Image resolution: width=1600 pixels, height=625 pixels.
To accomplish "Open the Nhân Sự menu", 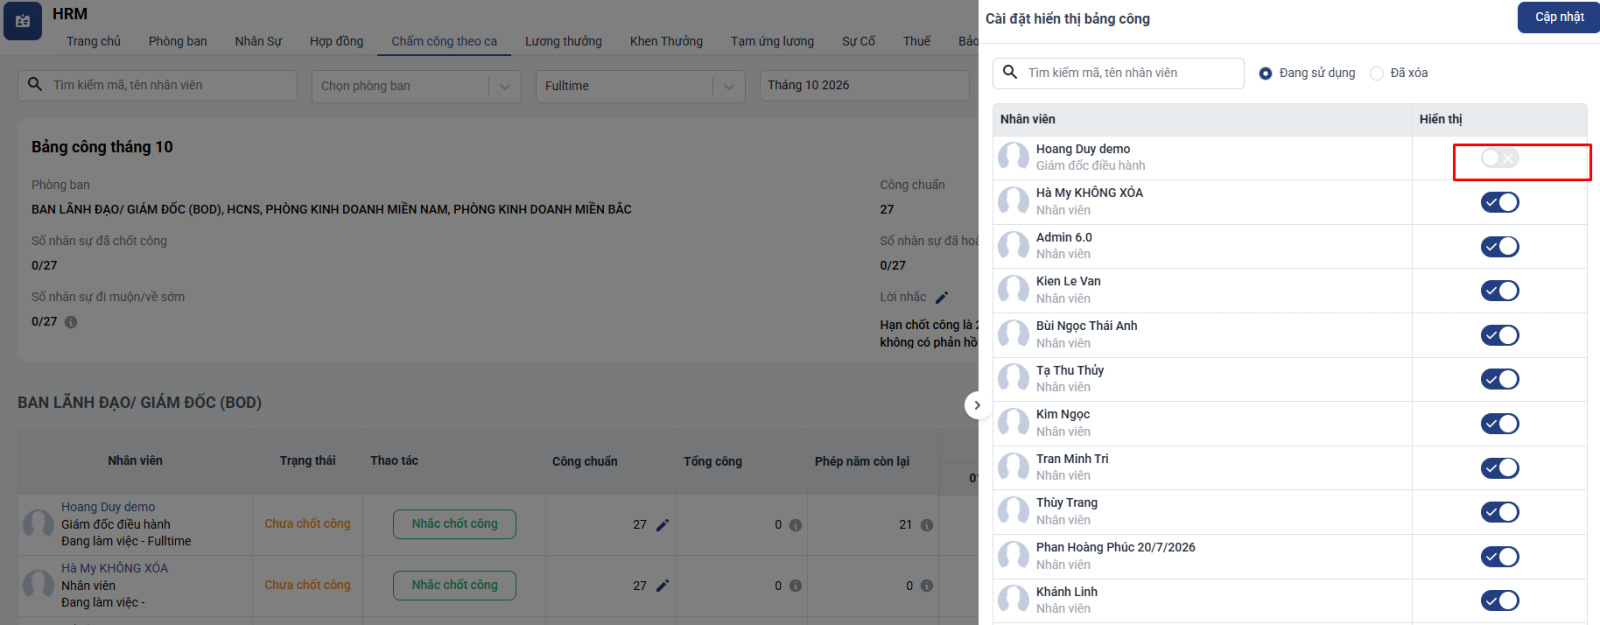I will tap(258, 41).
